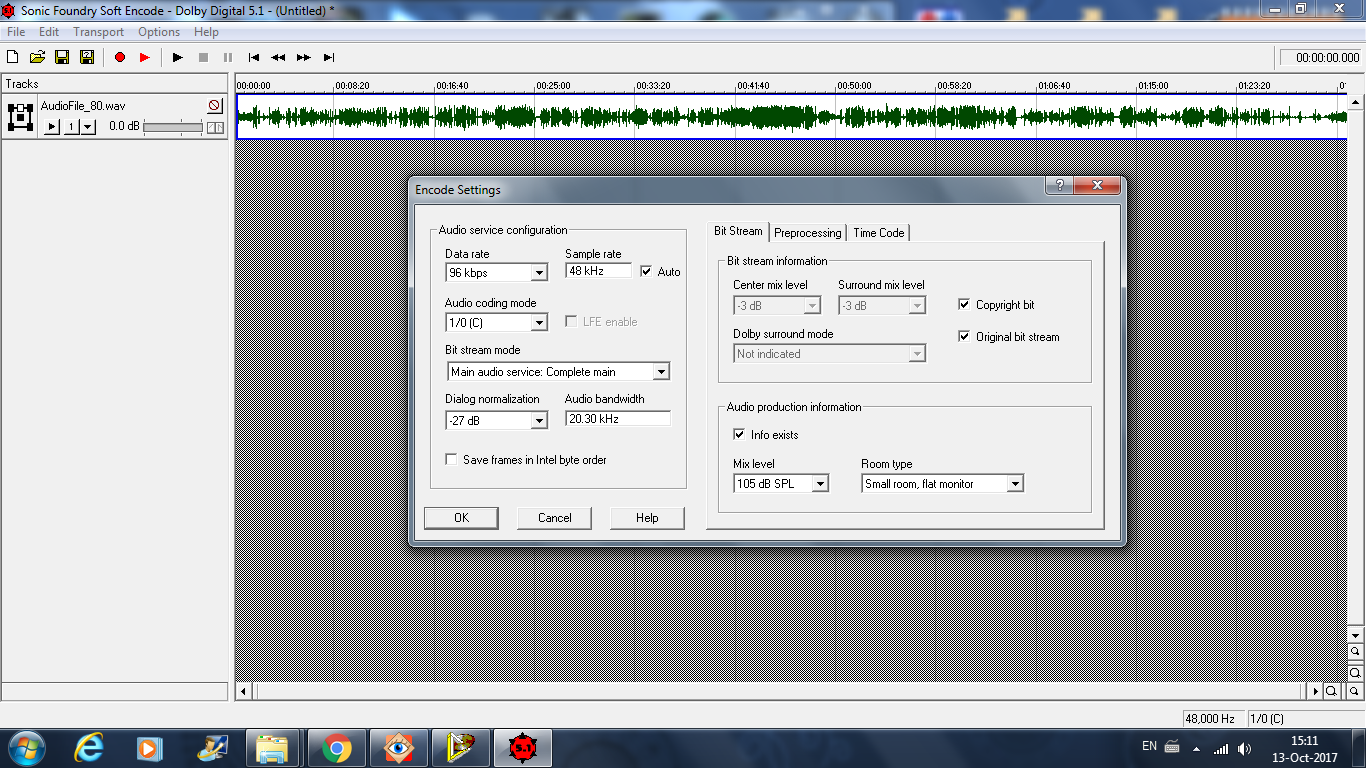
Task: Open the Data rate 96 kbps dropdown
Action: click(539, 273)
